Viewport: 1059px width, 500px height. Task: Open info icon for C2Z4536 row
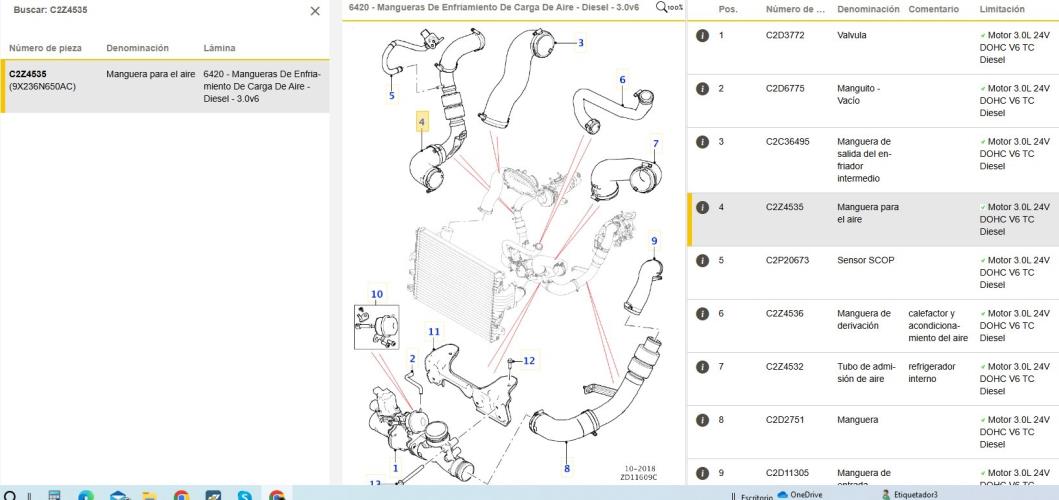(x=702, y=314)
